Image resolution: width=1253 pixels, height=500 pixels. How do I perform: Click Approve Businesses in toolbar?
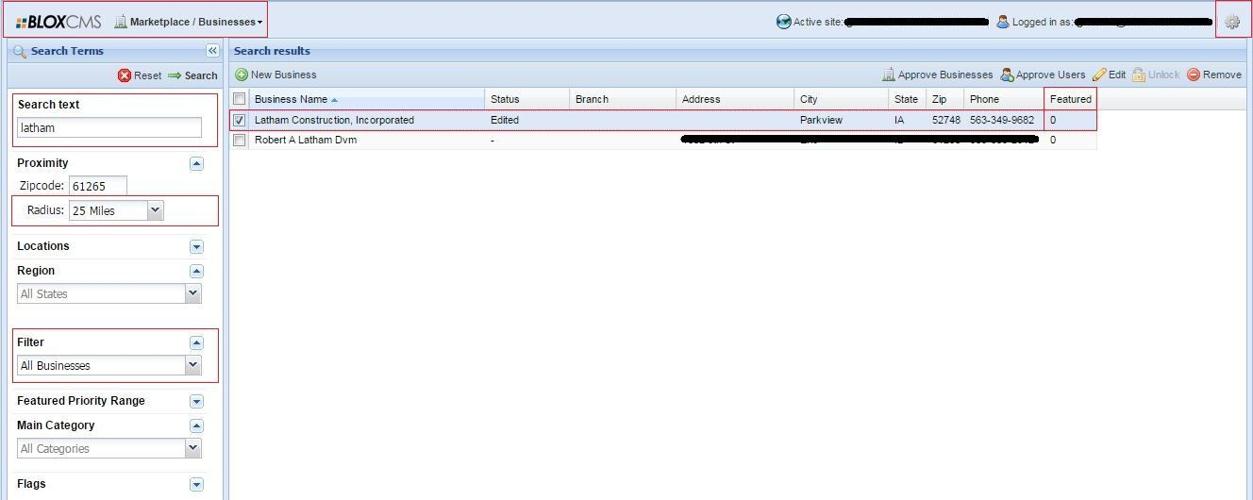click(937, 75)
